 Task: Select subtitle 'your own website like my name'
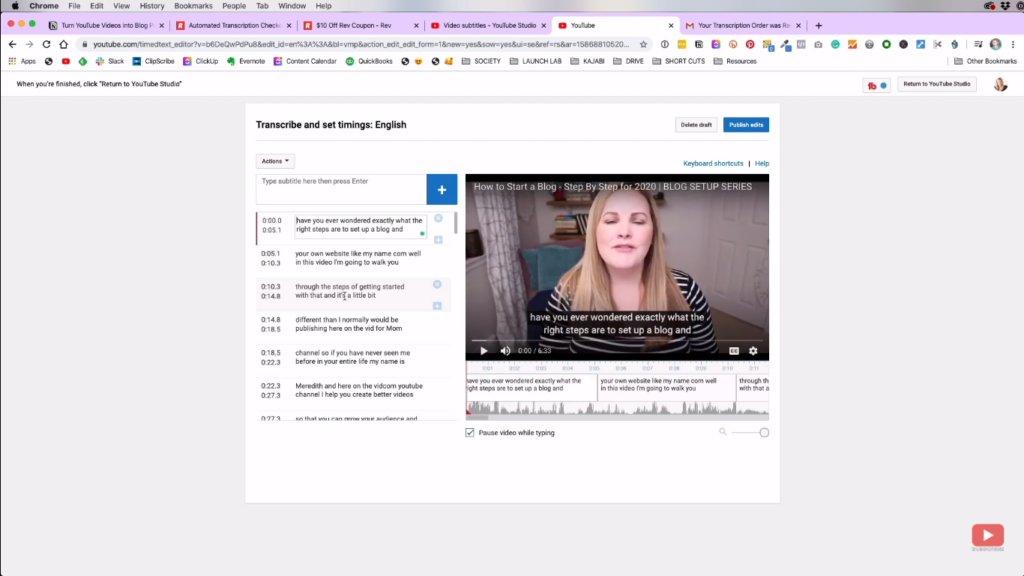pos(358,258)
